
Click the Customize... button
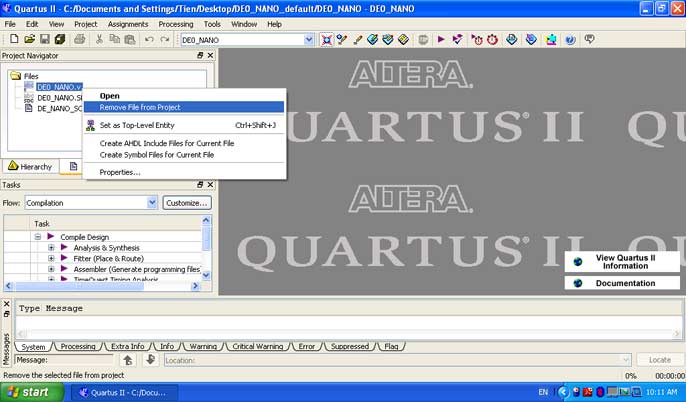[x=187, y=203]
